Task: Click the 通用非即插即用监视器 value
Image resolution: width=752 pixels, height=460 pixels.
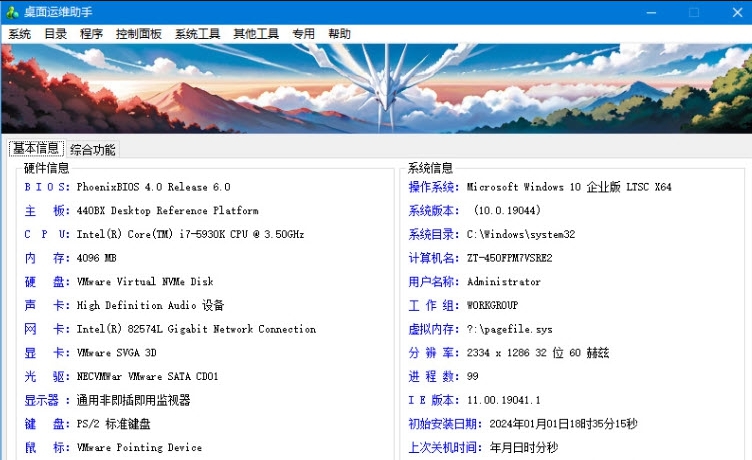Action: point(133,400)
